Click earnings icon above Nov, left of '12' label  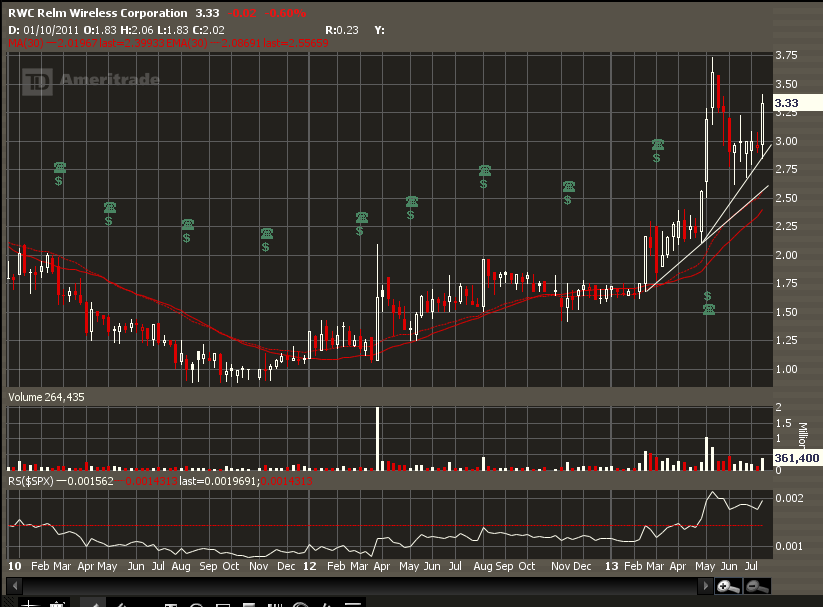point(266,235)
